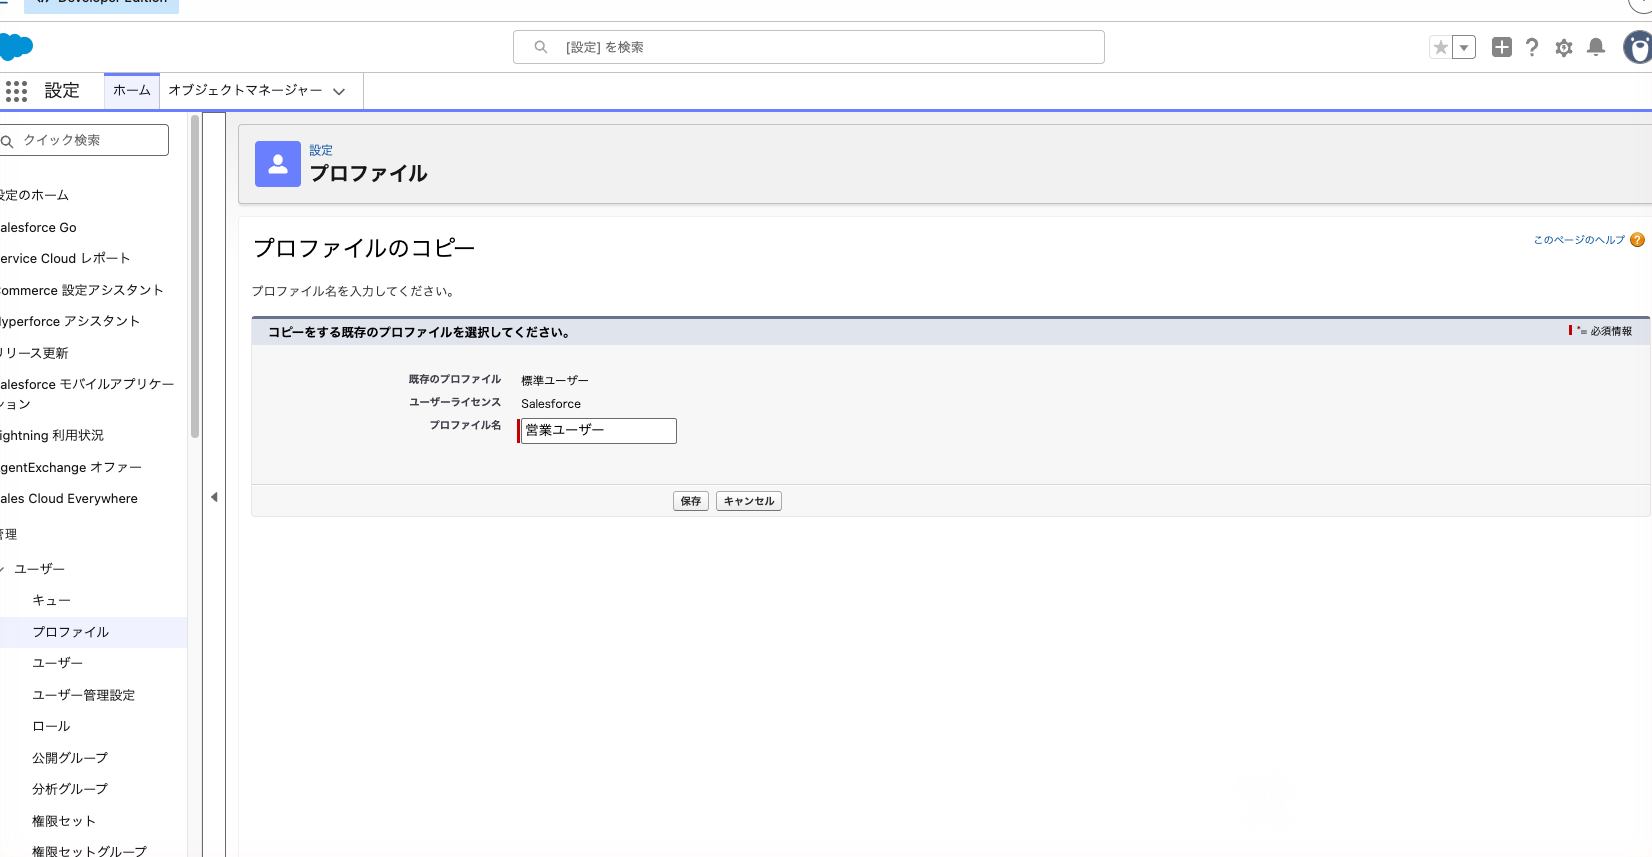Open the オブジェクトマネージャー tab

pyautogui.click(x=245, y=90)
